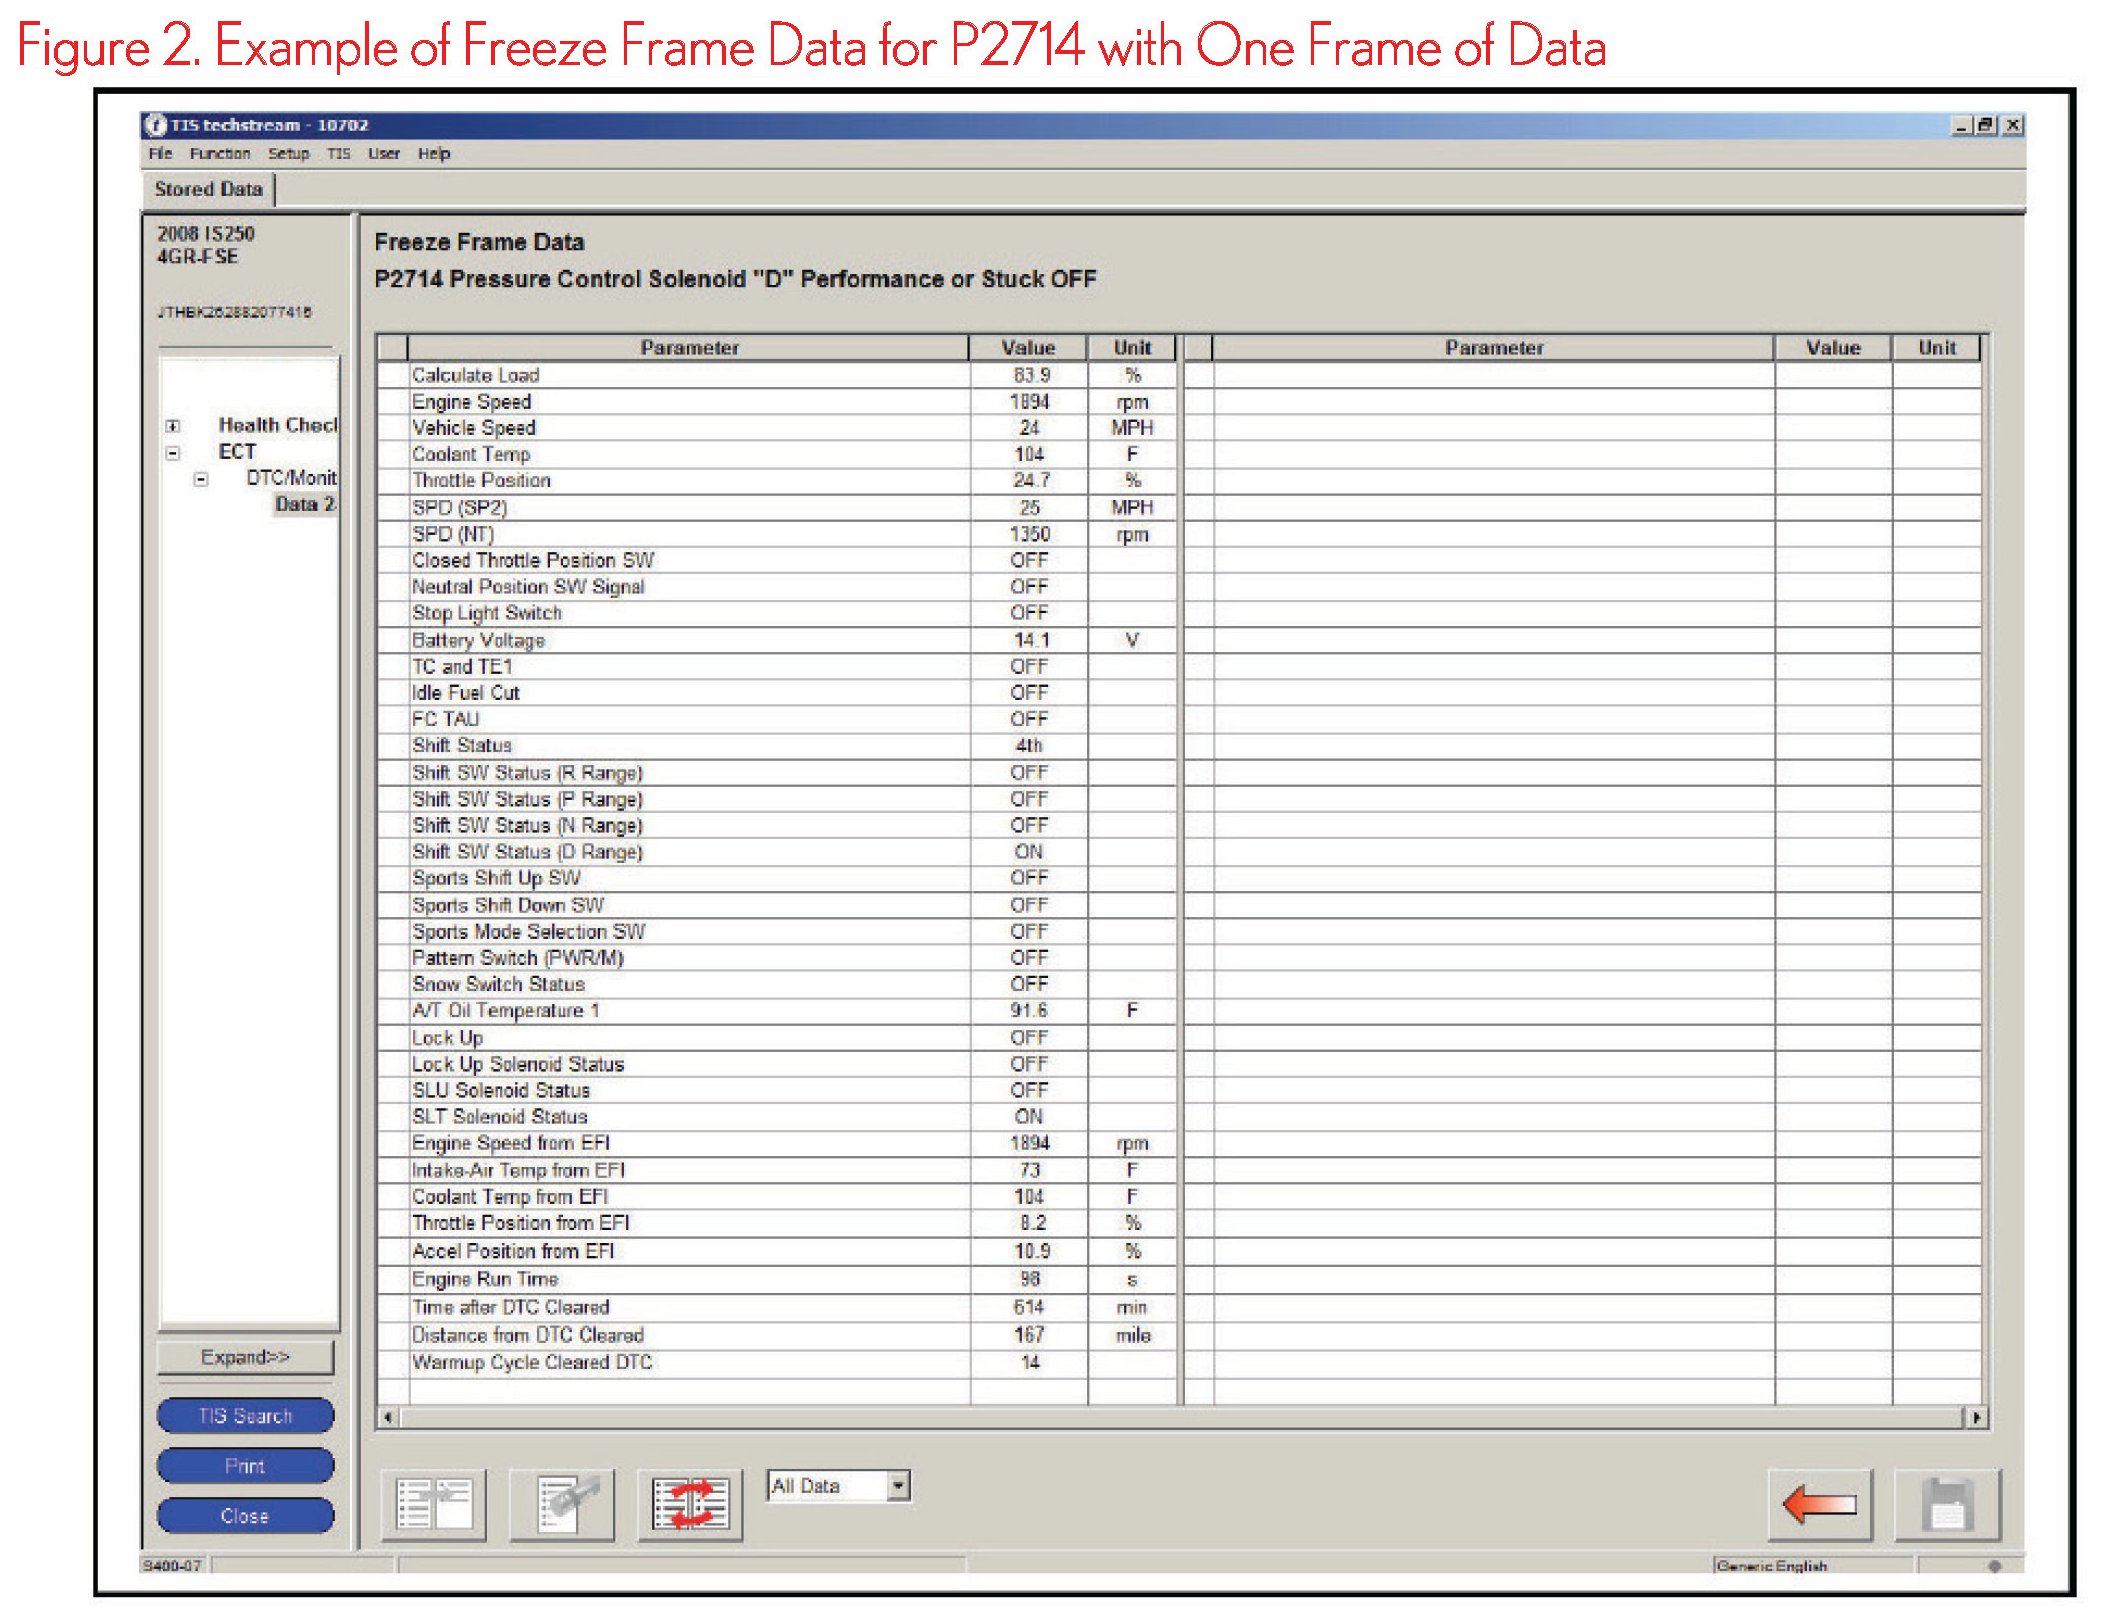Click the data list compare icon
2108x1616 pixels.
click(434, 1503)
